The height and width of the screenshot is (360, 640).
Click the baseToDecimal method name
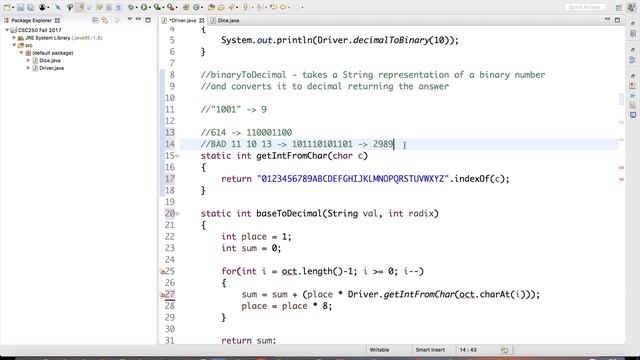(289, 213)
